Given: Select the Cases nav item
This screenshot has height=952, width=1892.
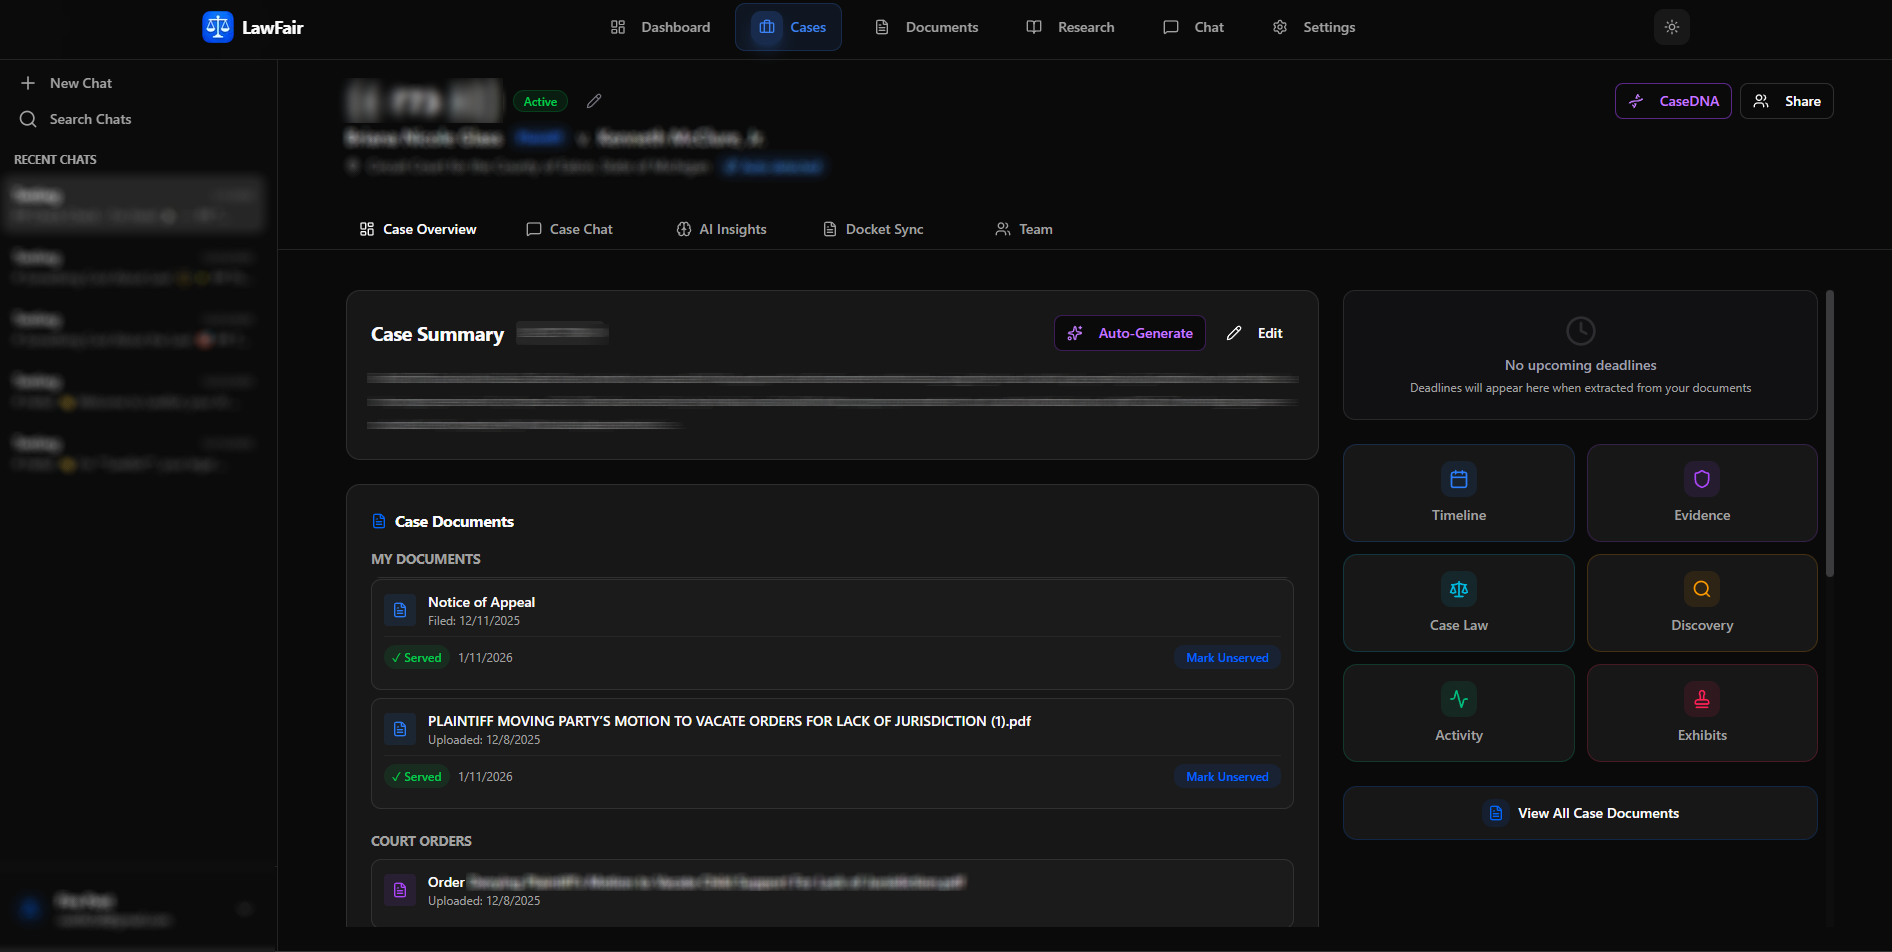Looking at the screenshot, I should pos(788,27).
